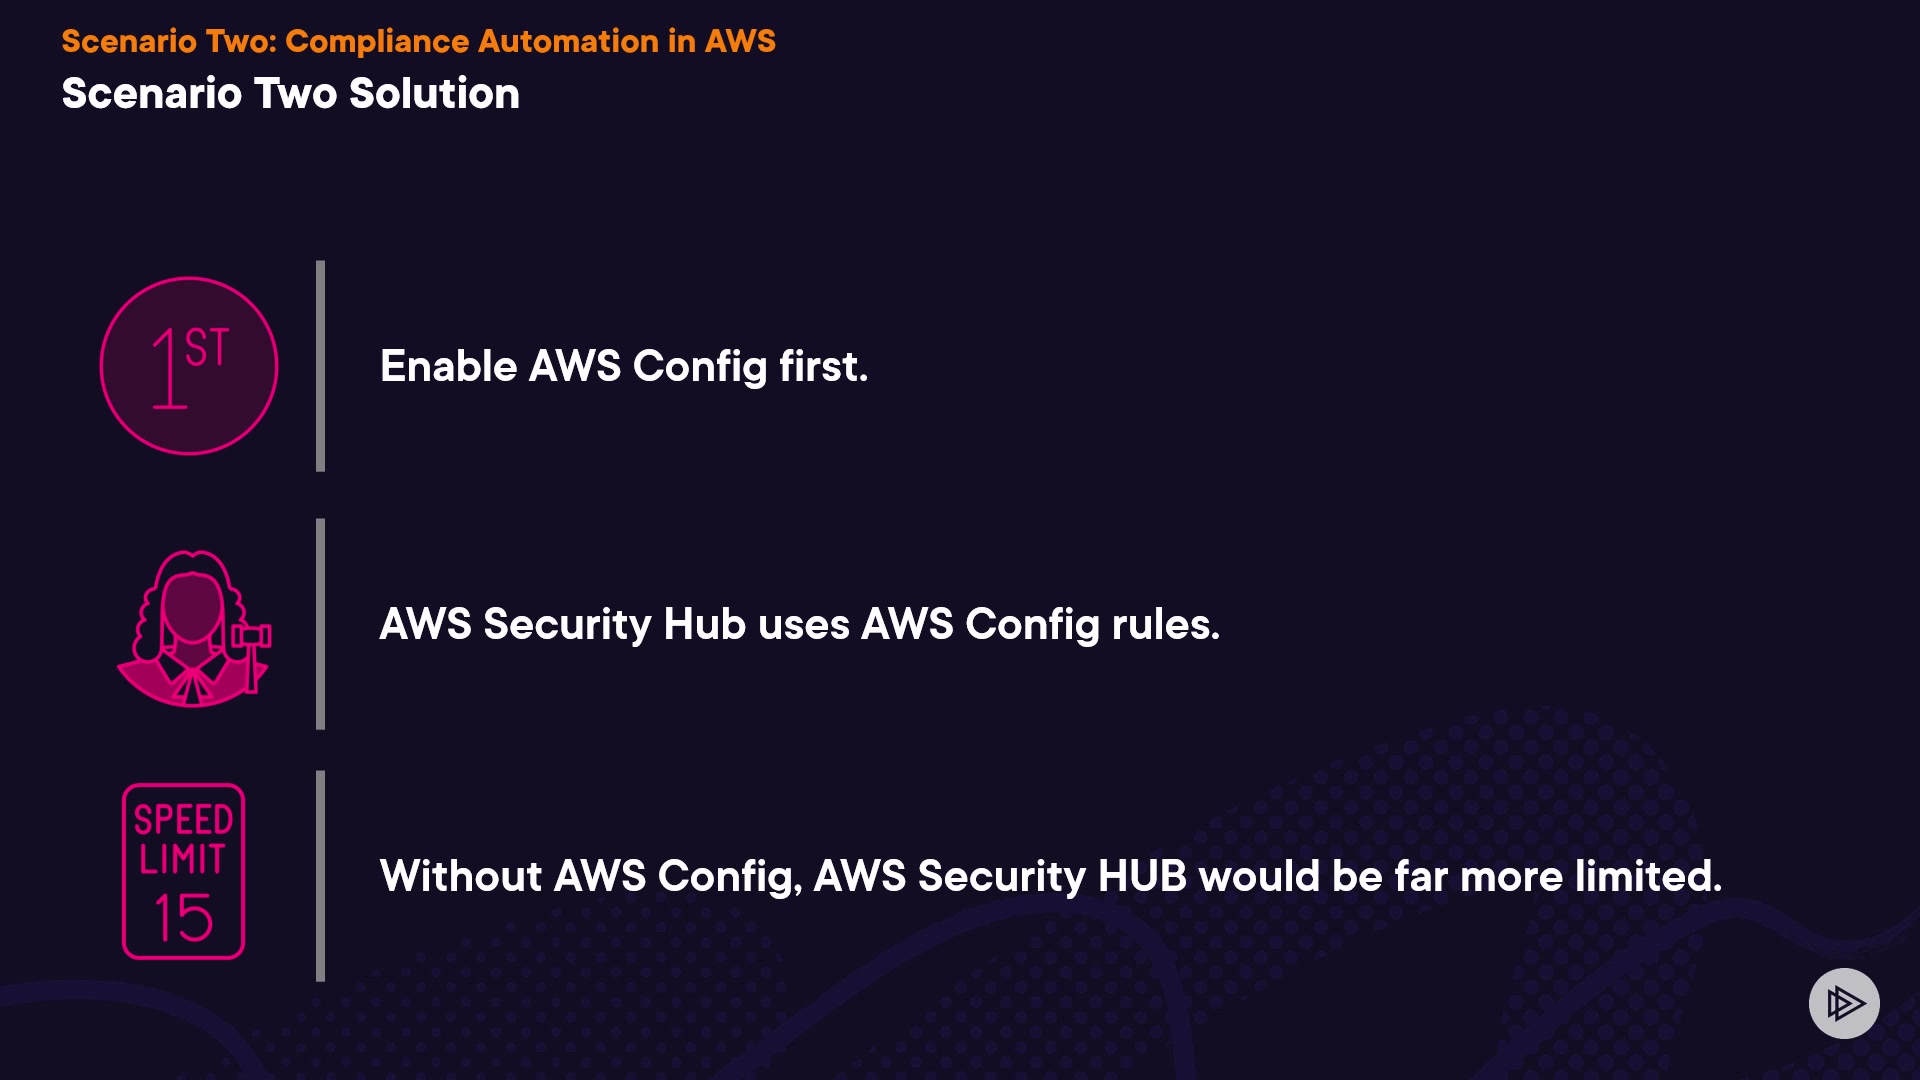The width and height of the screenshot is (1920, 1080).
Task: Click the 'Without AWS Config' sentence
Action: point(1050,876)
